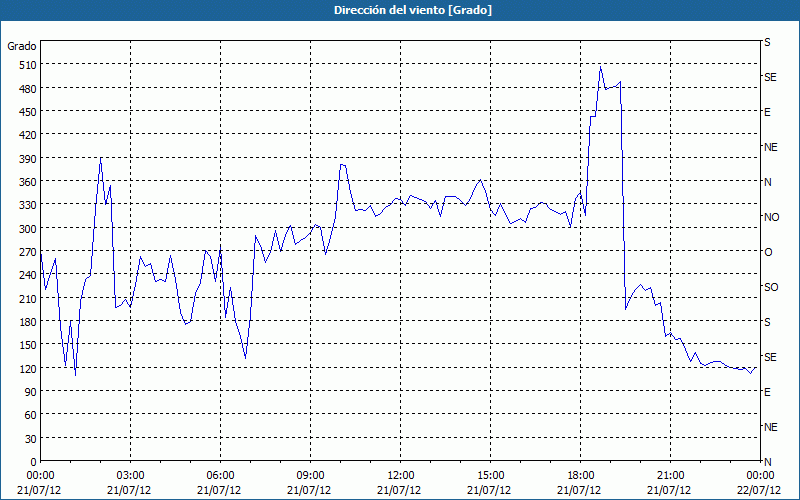The image size is (800, 500).
Task: Click the 420 y-axis label
Action: coord(27,136)
